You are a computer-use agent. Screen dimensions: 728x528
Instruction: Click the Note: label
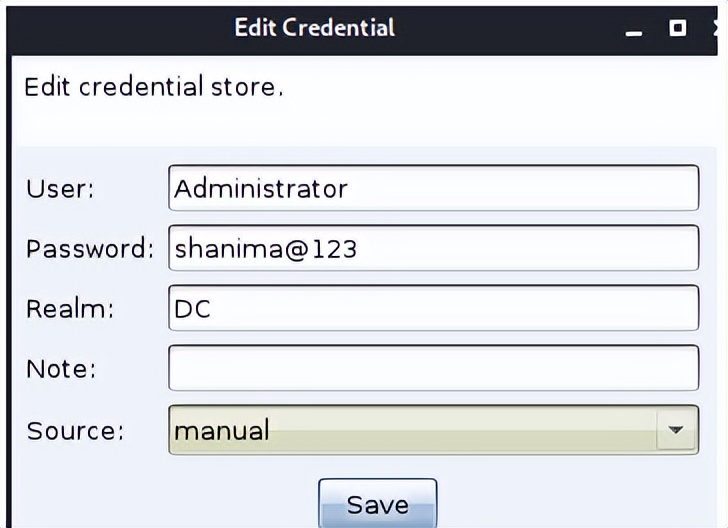coord(61,369)
